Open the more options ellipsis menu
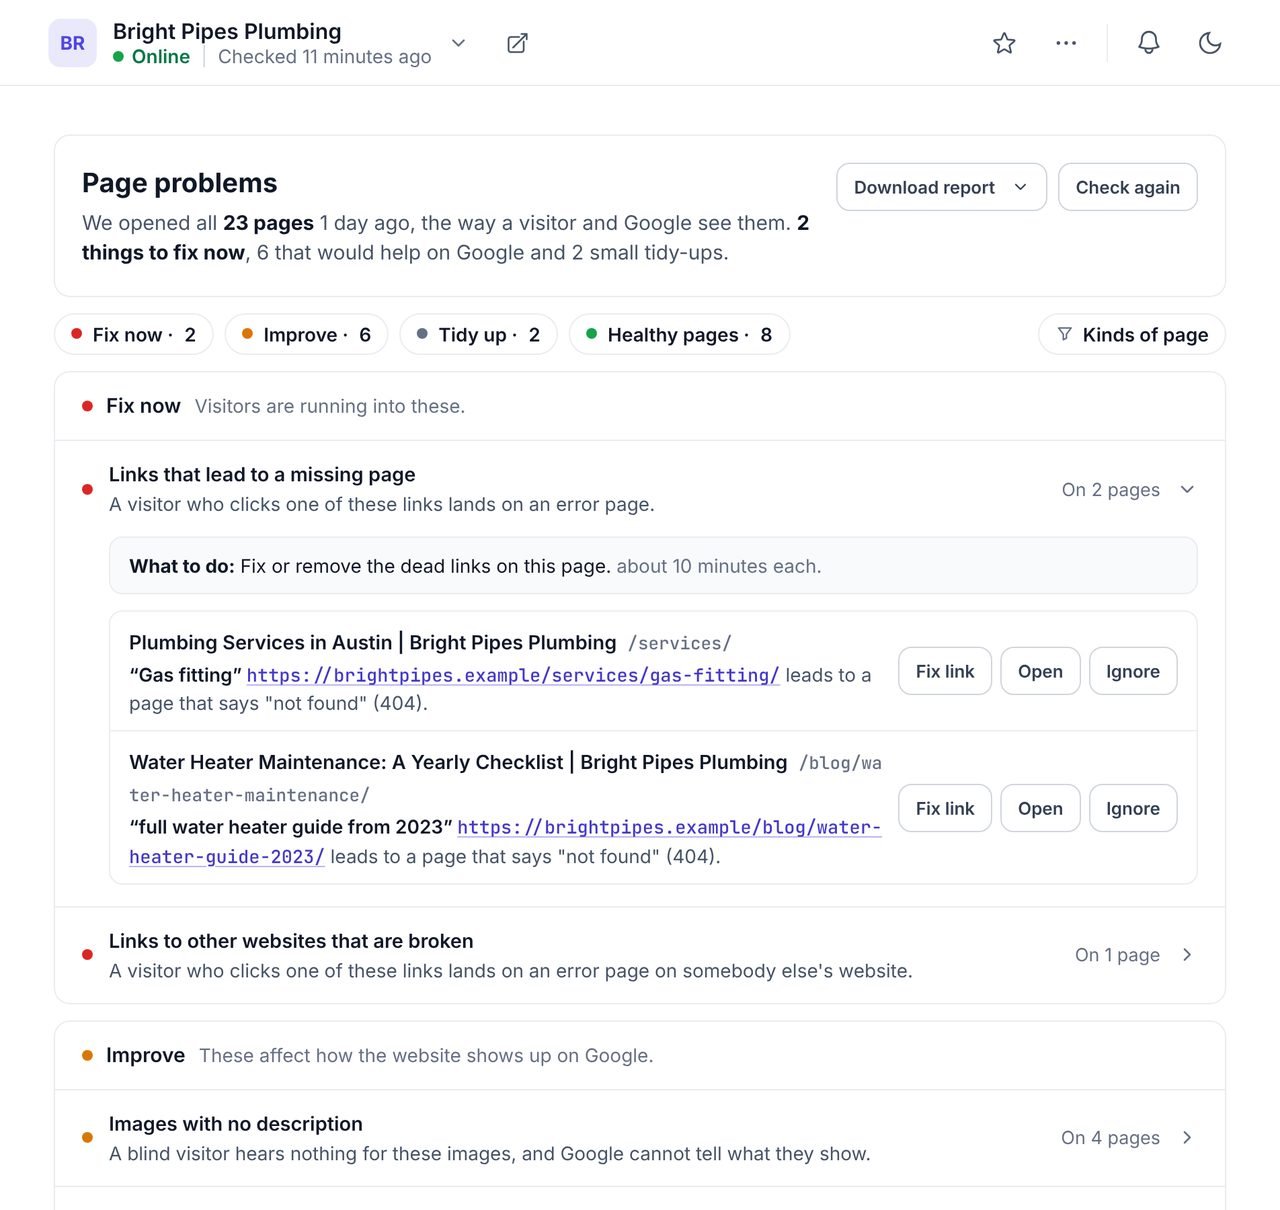Viewport: 1280px width, 1210px height. click(x=1066, y=43)
